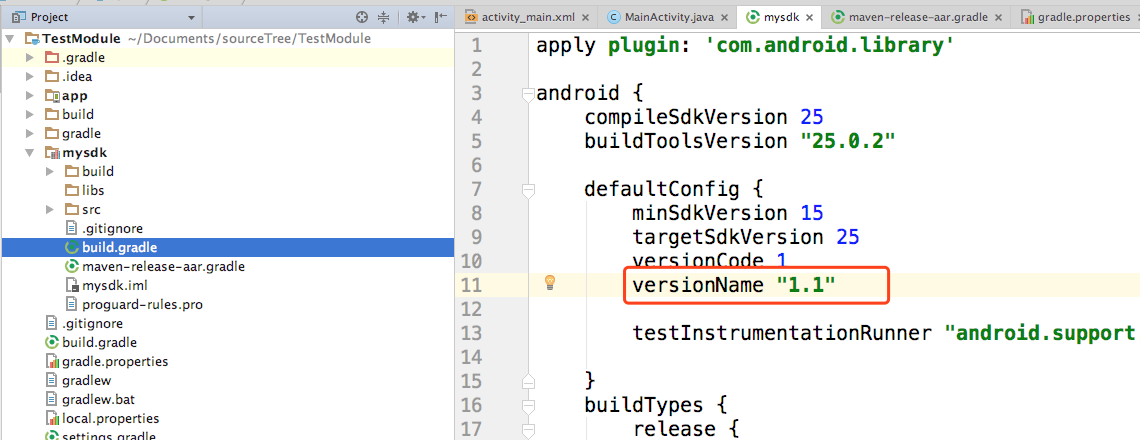
Task: Select local.properties file
Action: click(x=111, y=418)
